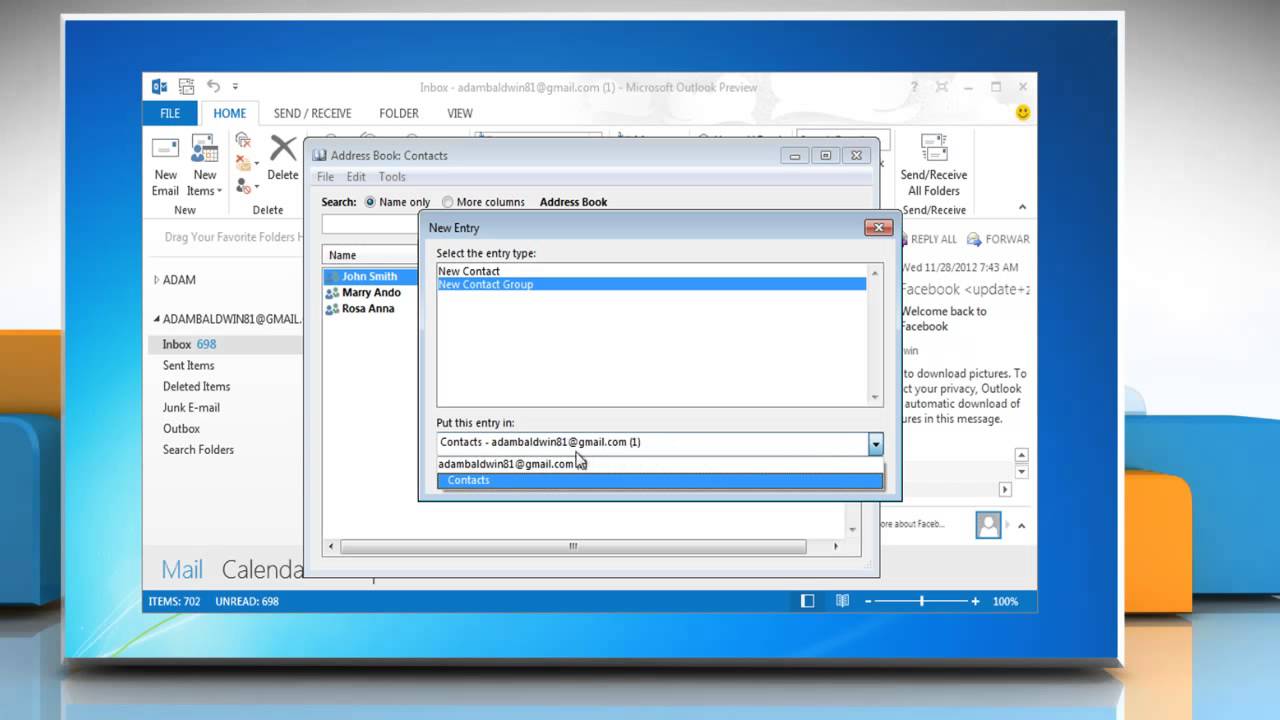Open the Customize Quick Access Toolbar arrow
This screenshot has height=720, width=1280.
236,87
